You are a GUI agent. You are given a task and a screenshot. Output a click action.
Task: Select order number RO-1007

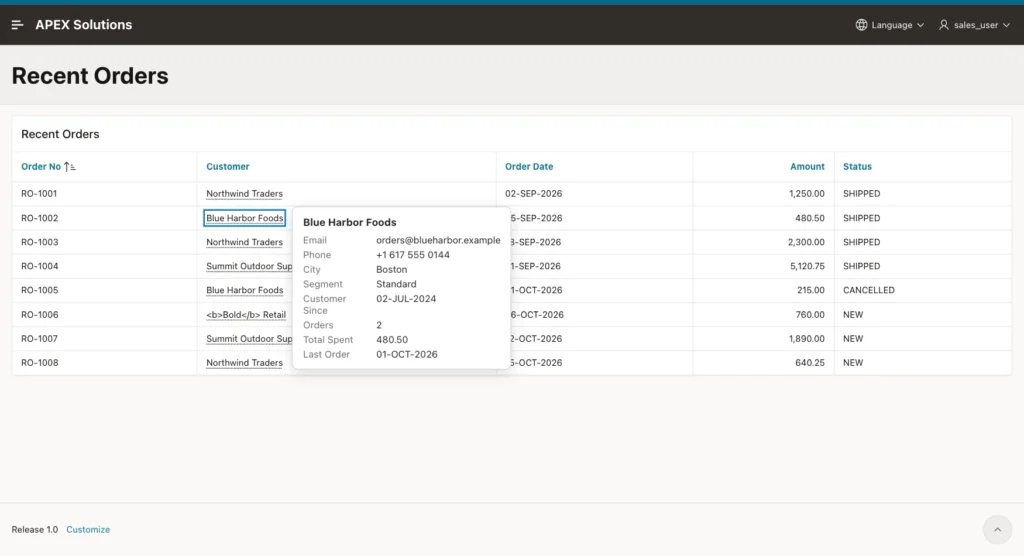[x=39, y=338]
